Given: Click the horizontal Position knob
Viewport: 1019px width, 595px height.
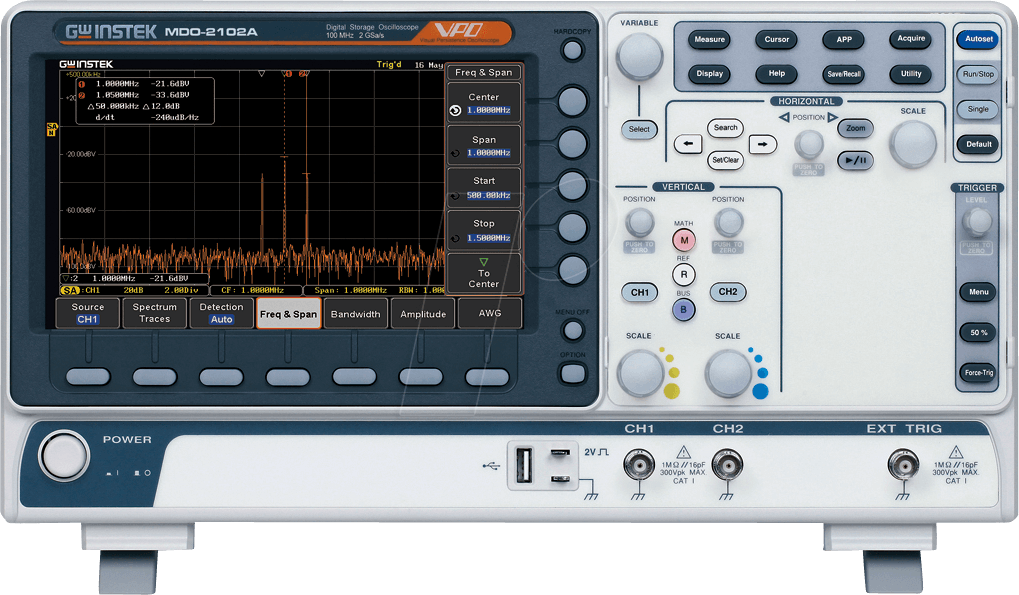Looking at the screenshot, I should 809,143.
